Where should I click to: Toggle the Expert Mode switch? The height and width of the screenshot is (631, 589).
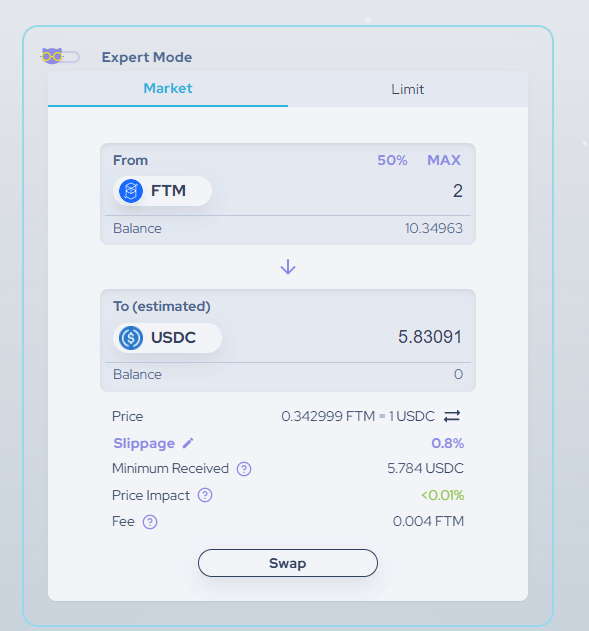click(x=60, y=56)
